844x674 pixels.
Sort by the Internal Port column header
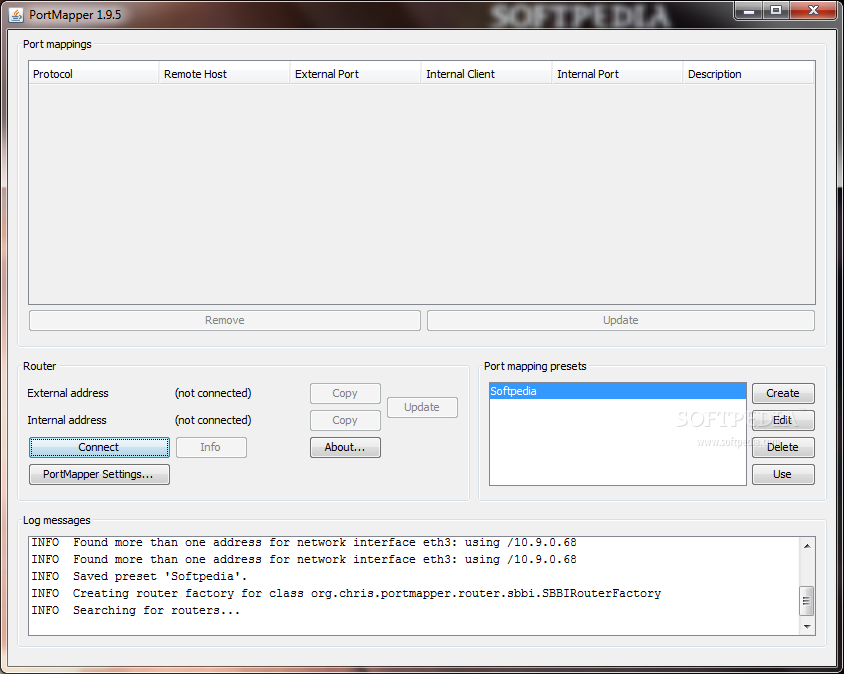click(x=617, y=74)
